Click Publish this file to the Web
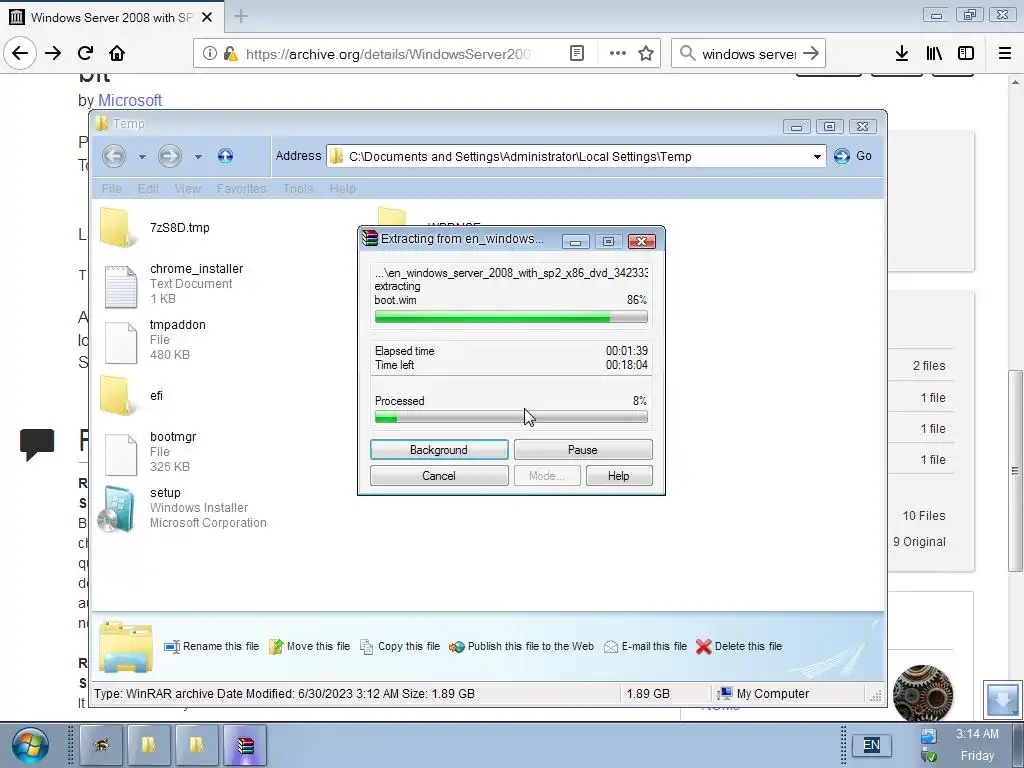This screenshot has height=768, width=1024. (522, 647)
